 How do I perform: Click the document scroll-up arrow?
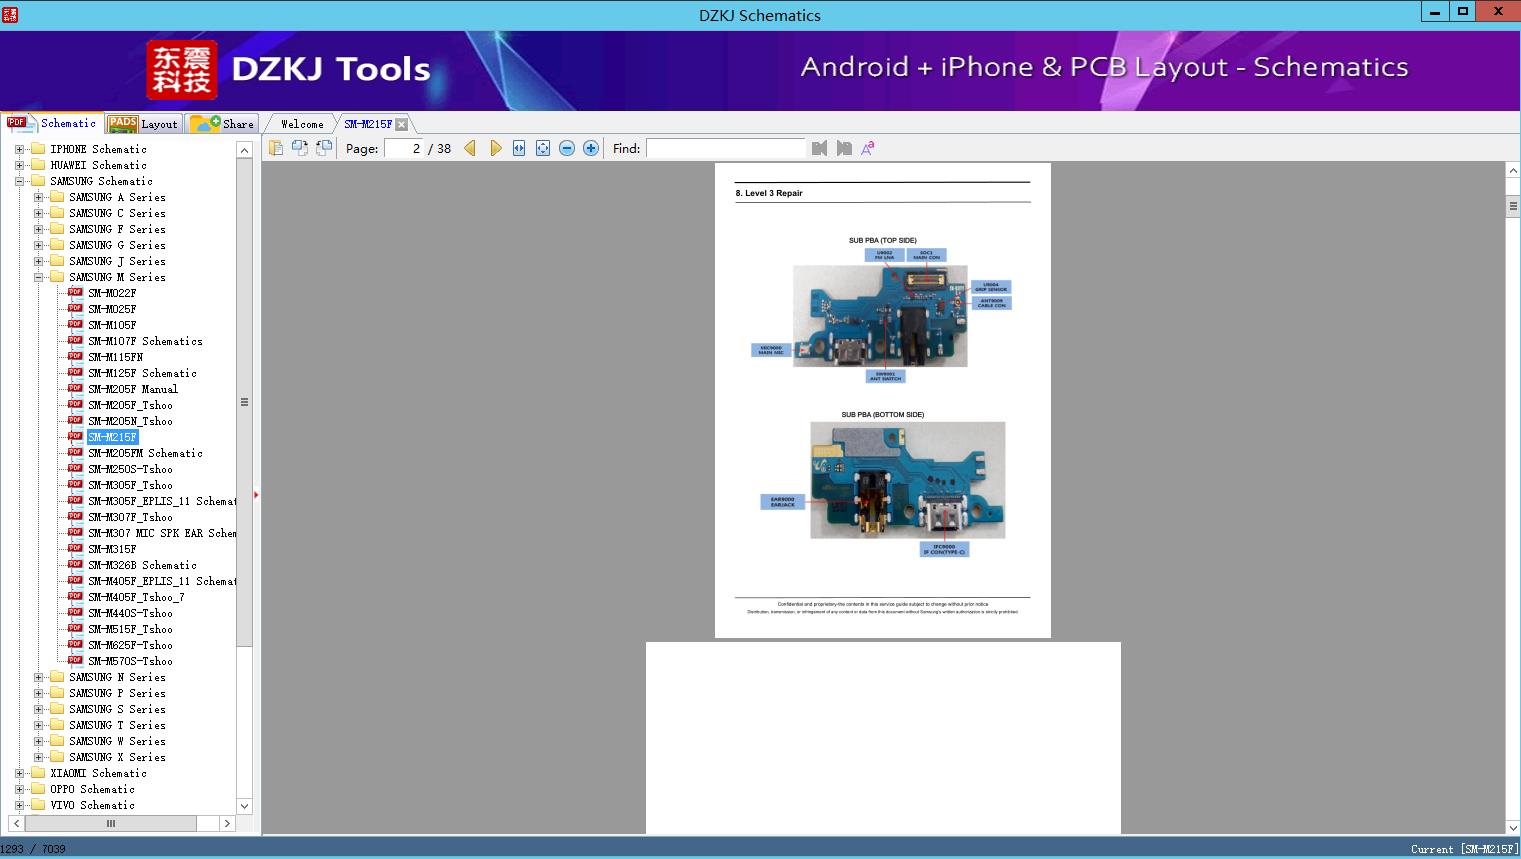[x=1513, y=171]
